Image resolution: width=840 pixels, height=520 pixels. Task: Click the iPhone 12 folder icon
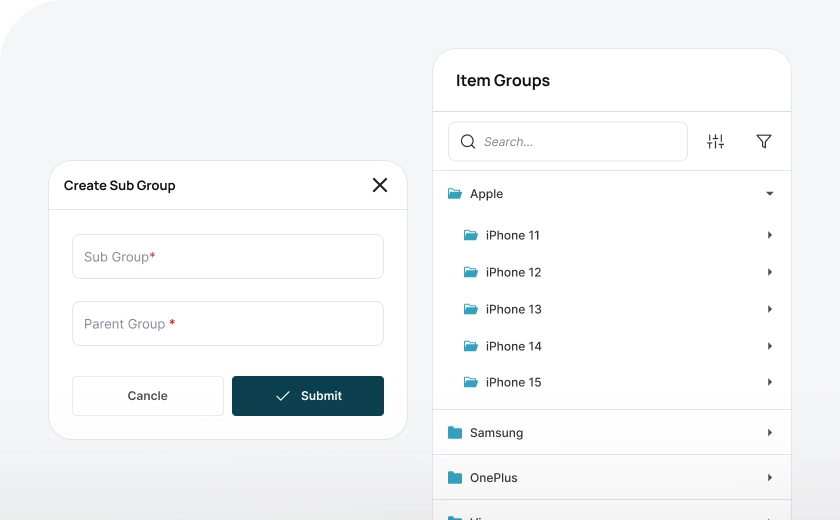470,272
